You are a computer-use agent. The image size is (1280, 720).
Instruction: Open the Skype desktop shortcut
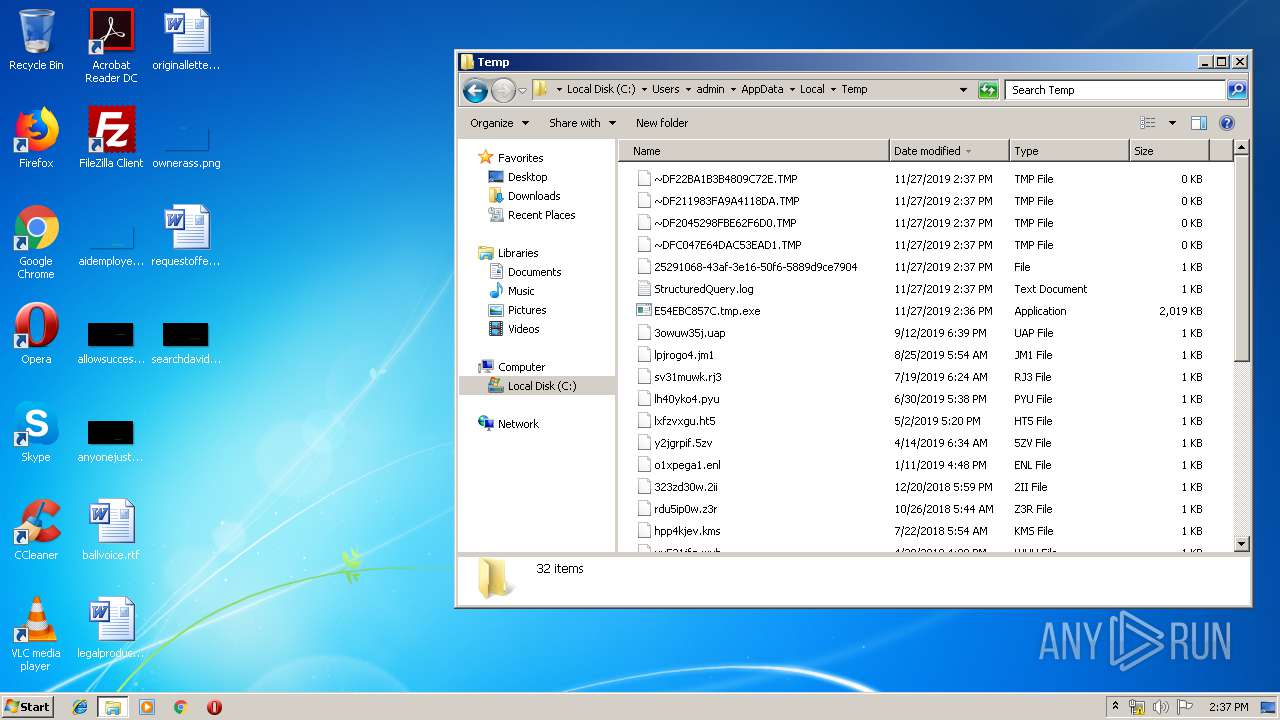pyautogui.click(x=36, y=432)
